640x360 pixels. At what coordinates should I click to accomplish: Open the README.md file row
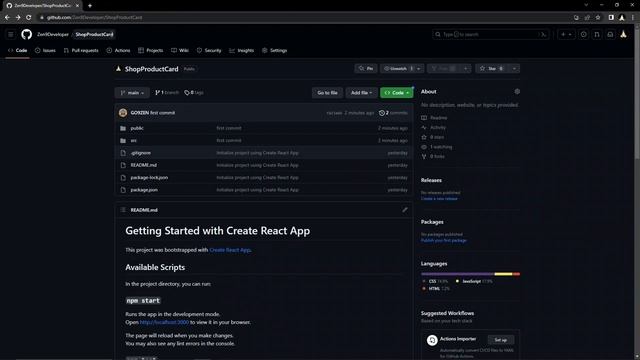(264, 165)
